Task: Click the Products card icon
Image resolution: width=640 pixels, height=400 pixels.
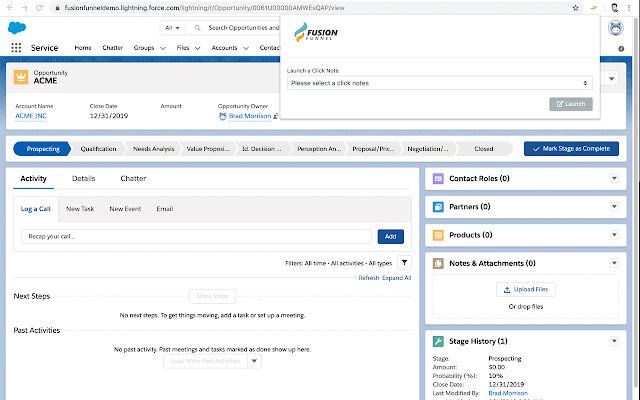Action: click(x=438, y=235)
